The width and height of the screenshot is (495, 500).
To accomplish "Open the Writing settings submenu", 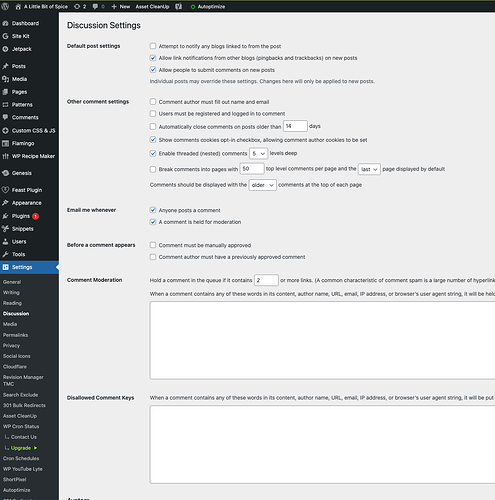I will coord(11,292).
